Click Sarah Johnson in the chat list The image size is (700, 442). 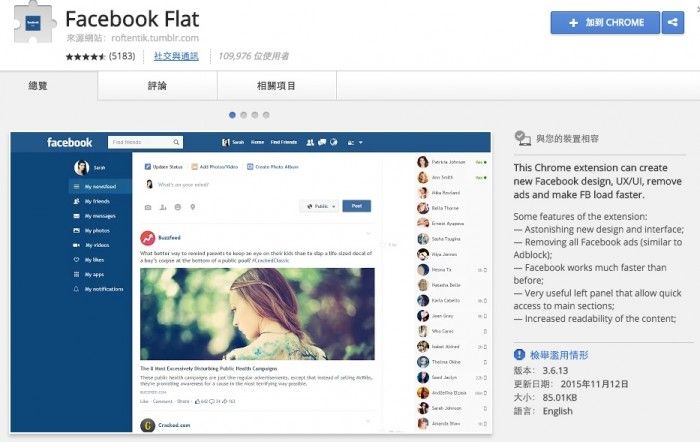pyautogui.click(x=446, y=408)
